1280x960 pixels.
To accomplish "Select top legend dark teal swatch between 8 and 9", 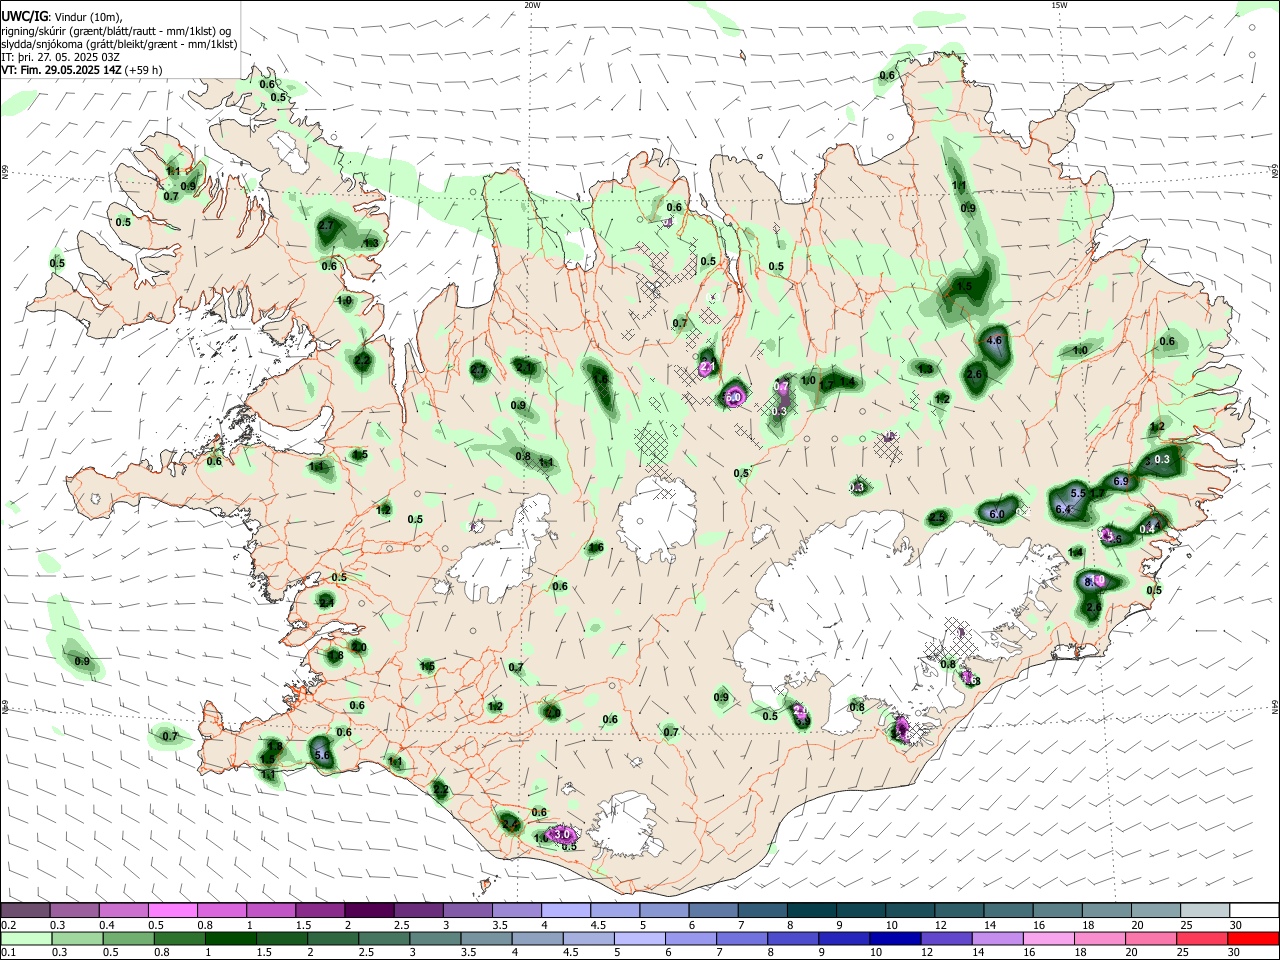I will (x=811, y=910).
